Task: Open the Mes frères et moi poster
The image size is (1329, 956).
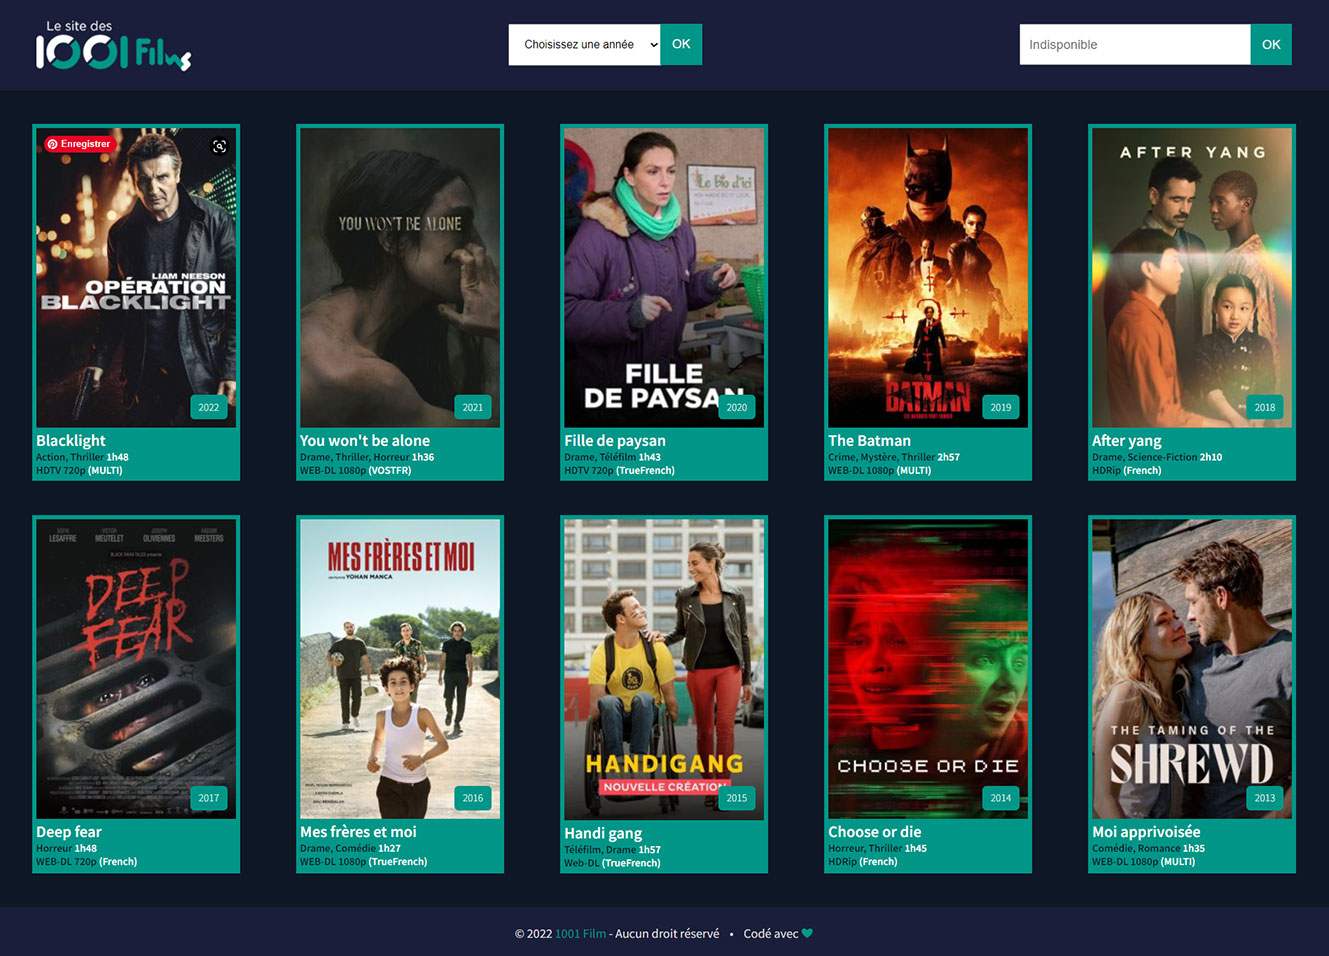Action: tap(400, 669)
